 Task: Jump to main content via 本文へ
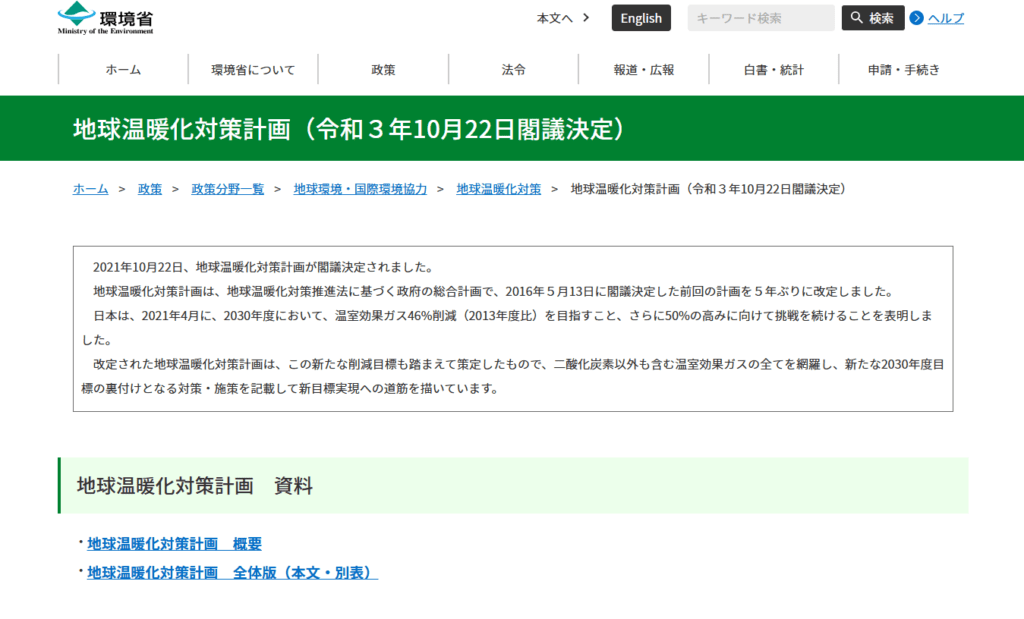(x=563, y=18)
